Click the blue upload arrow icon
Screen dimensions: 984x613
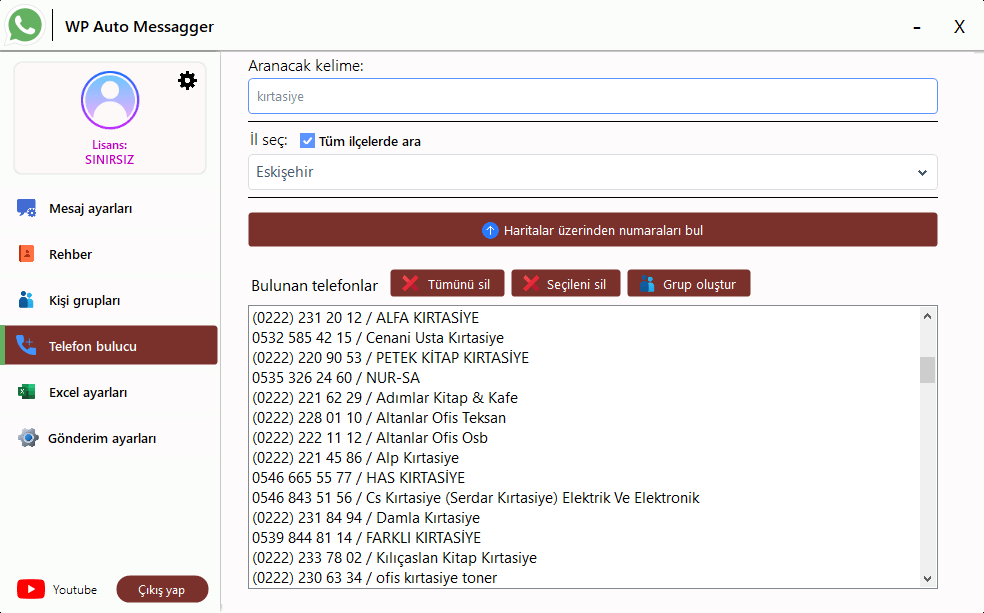[490, 230]
